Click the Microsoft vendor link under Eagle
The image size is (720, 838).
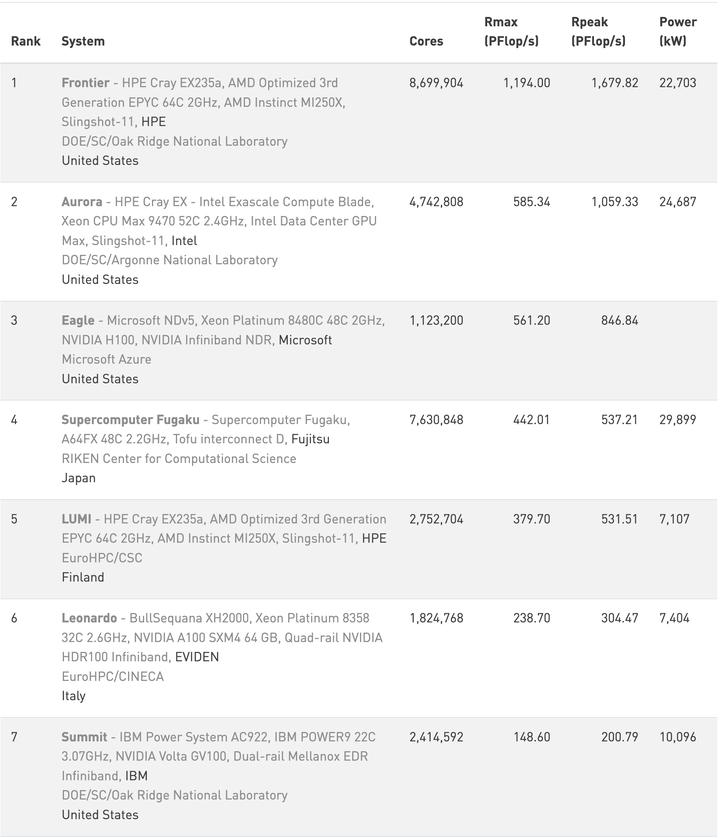[305, 340]
